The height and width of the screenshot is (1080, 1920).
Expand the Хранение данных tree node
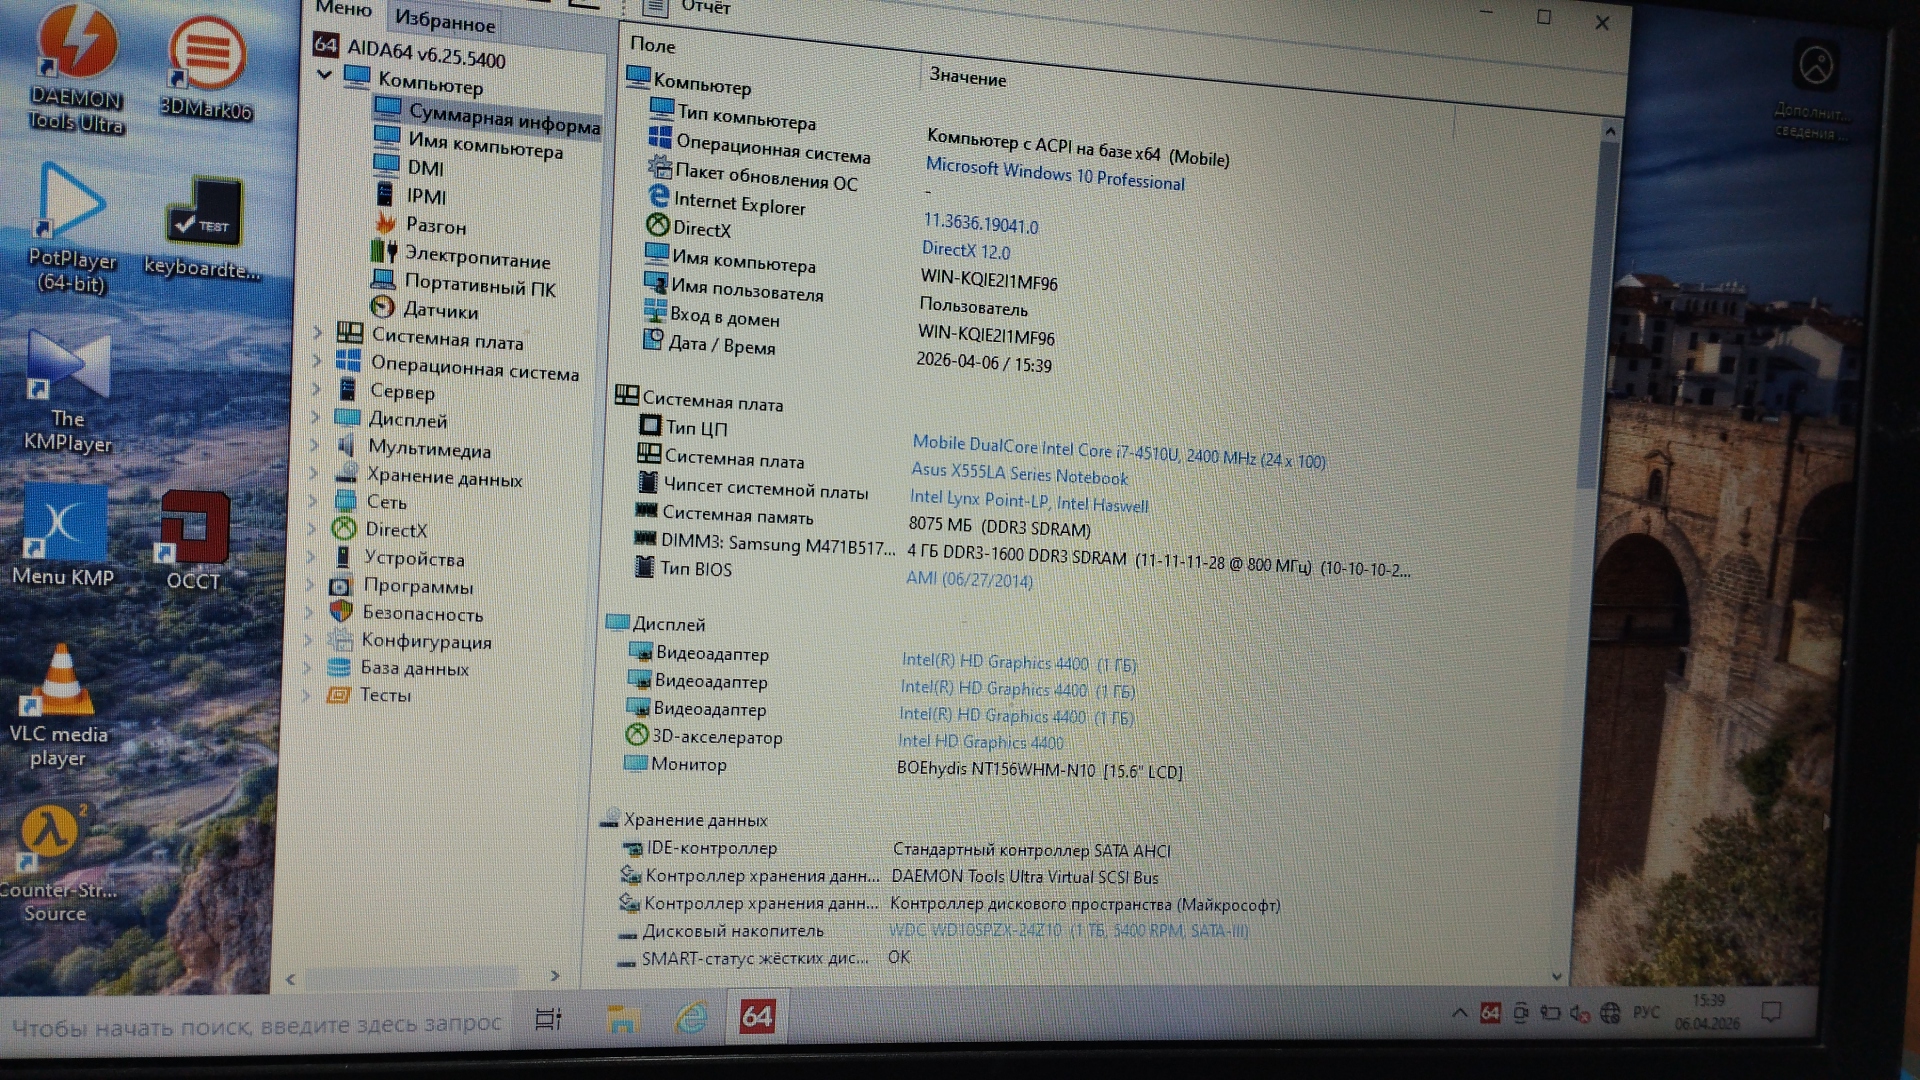(x=314, y=472)
